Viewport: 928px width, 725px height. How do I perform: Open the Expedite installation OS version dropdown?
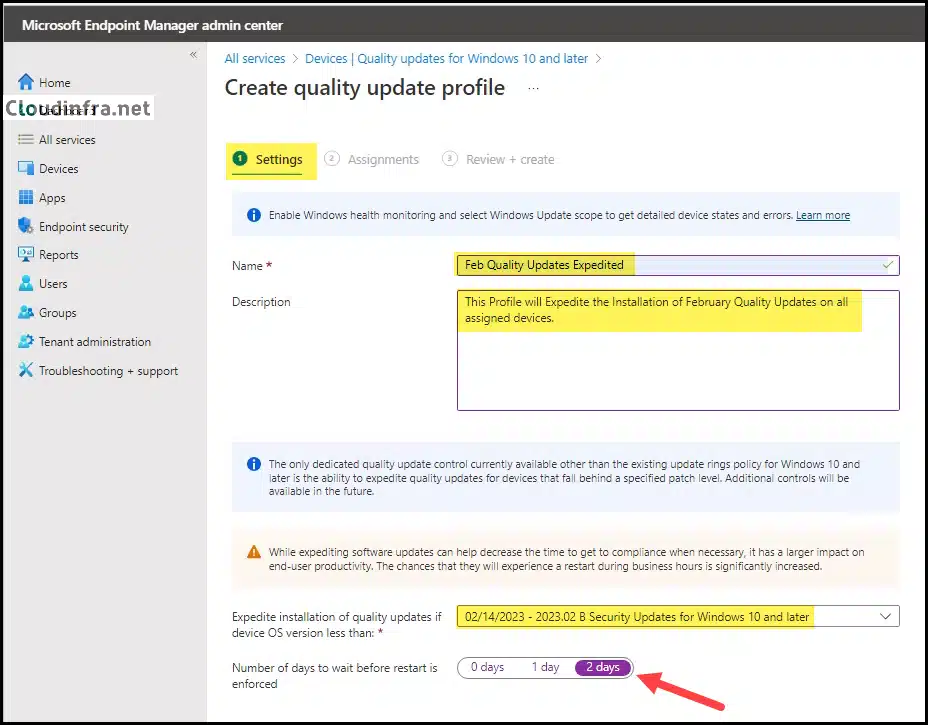(678, 616)
